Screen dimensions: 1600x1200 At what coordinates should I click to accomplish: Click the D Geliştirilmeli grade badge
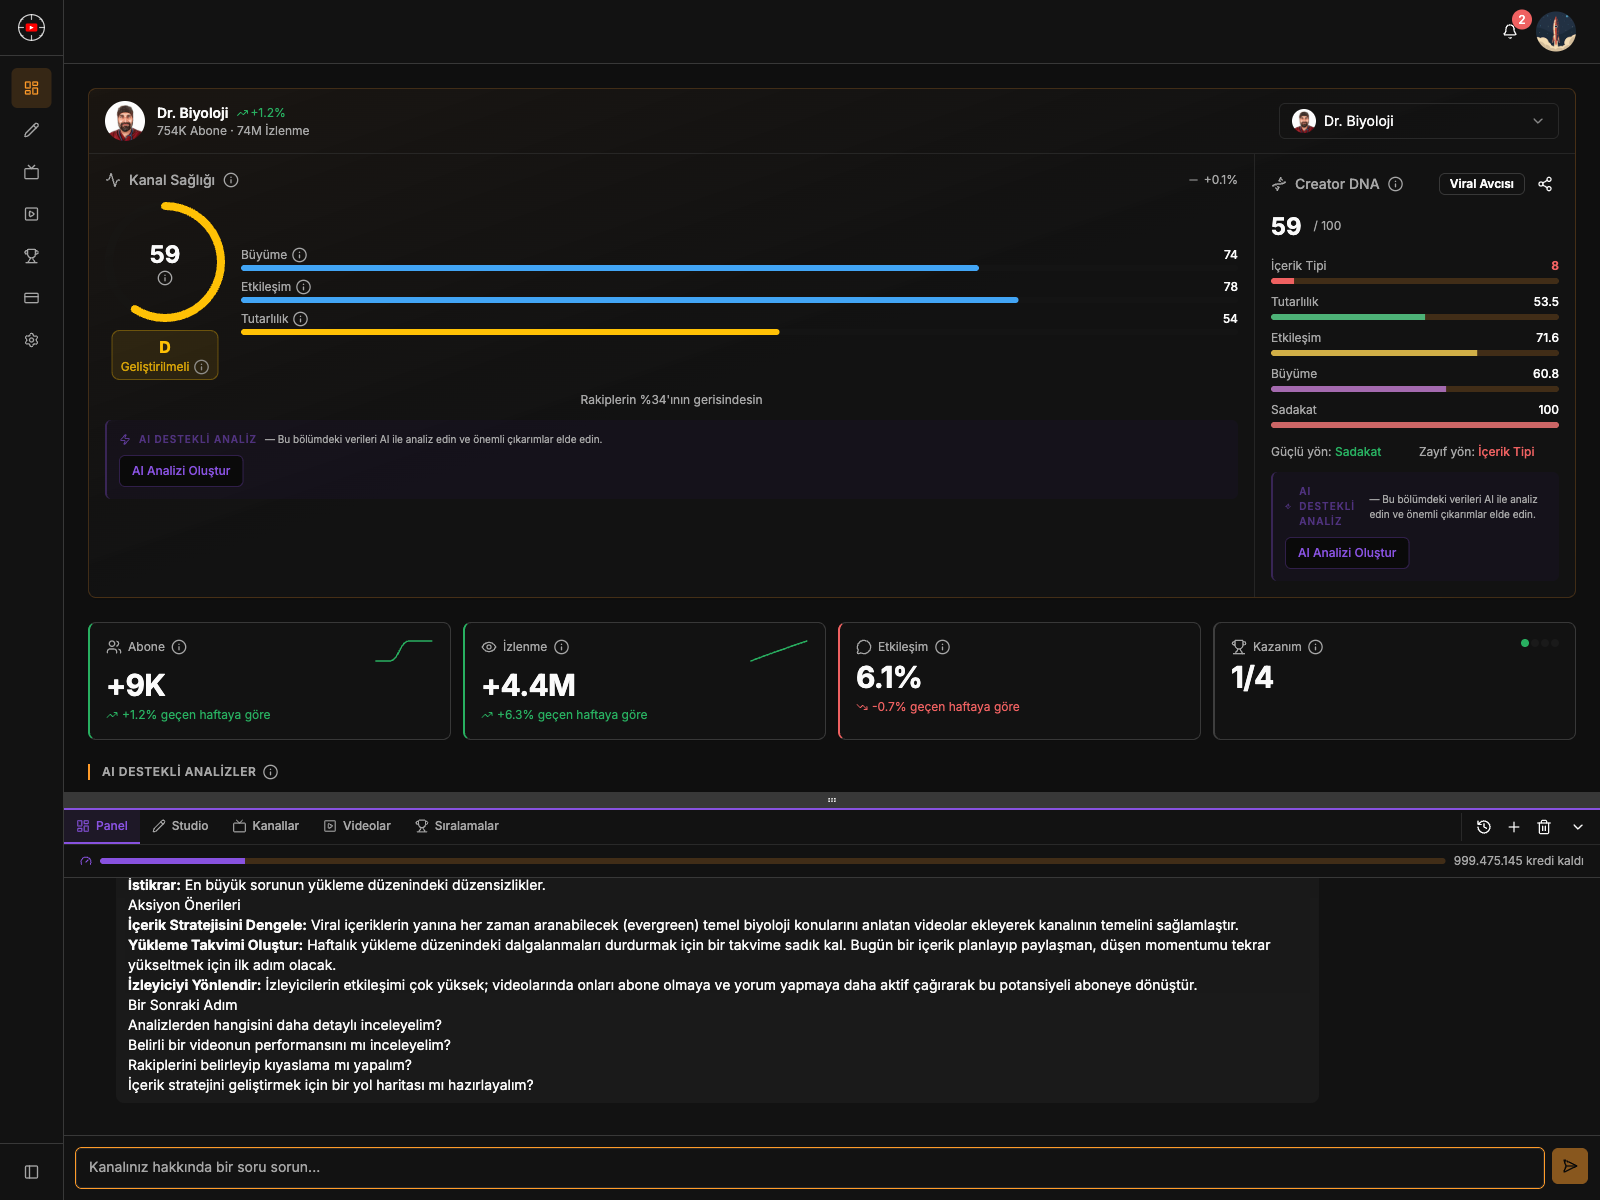tap(165, 355)
